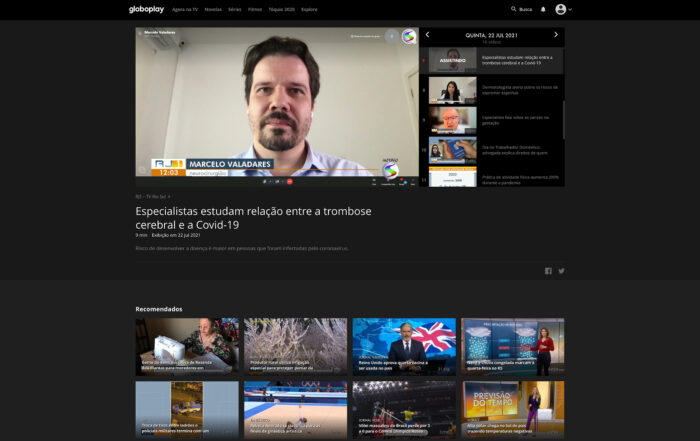Click the playlist scrollbar
The image size is (700, 441).
pos(564,120)
